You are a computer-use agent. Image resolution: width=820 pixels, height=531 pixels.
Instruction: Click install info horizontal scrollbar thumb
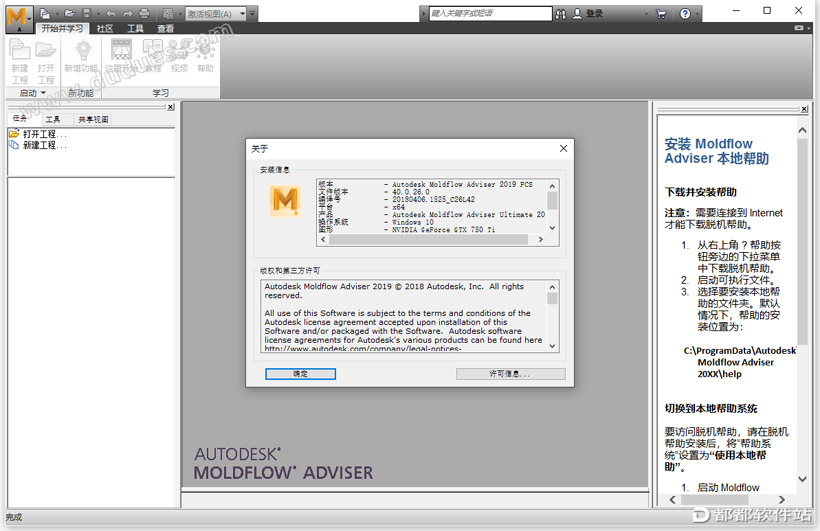click(428, 239)
